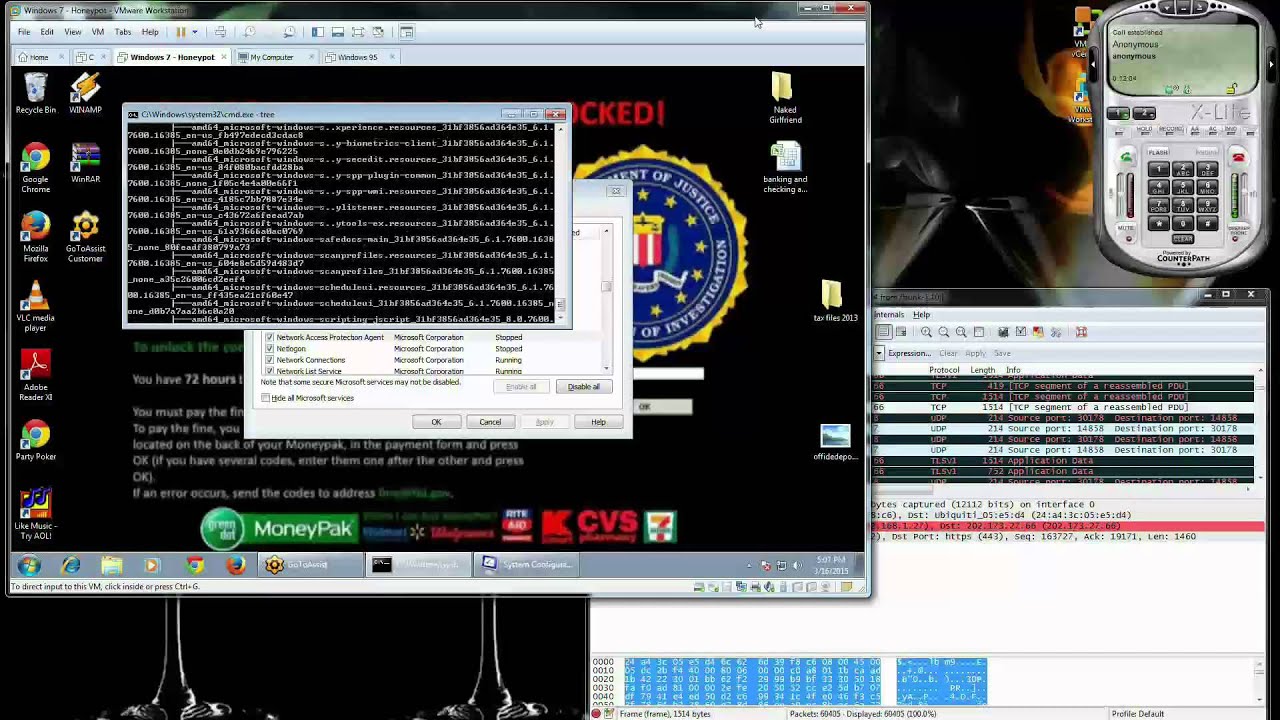Click X-Lite red hang up button
Image resolution: width=1280 pixels, height=720 pixels.
click(1238, 157)
